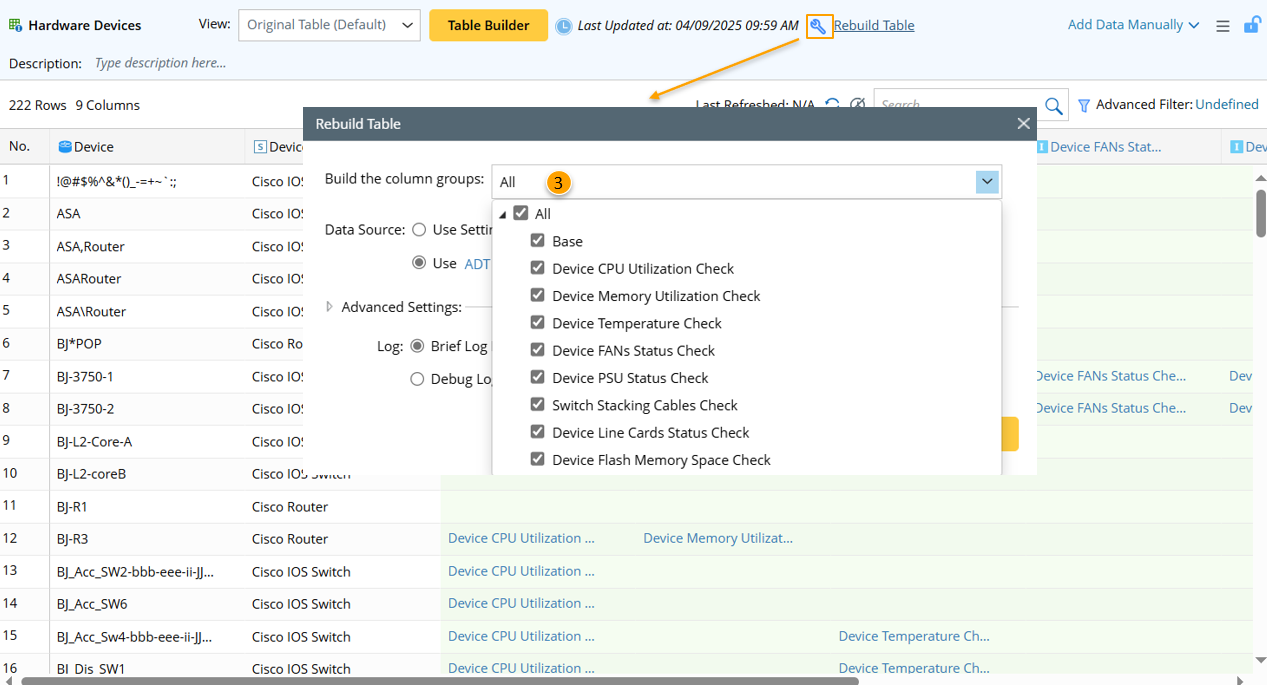Click the refresh icon beside Last Refreshed
The image size is (1267, 685).
(832, 105)
